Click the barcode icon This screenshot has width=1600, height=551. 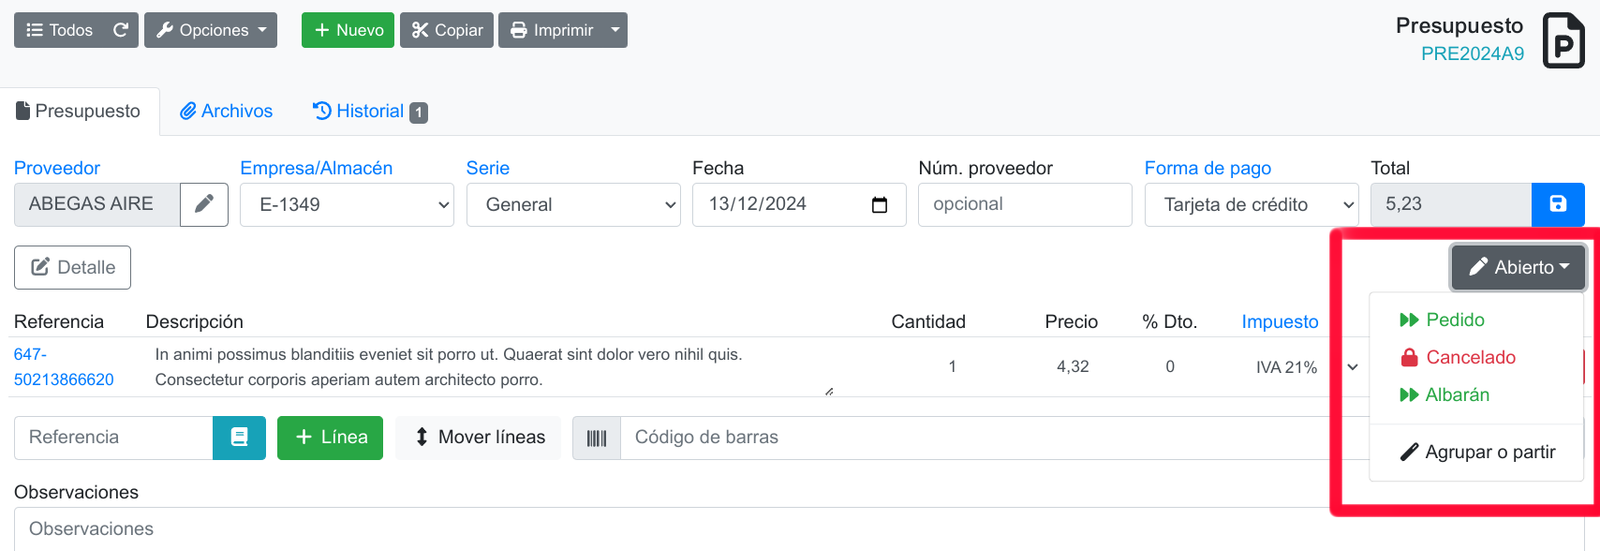coord(597,438)
